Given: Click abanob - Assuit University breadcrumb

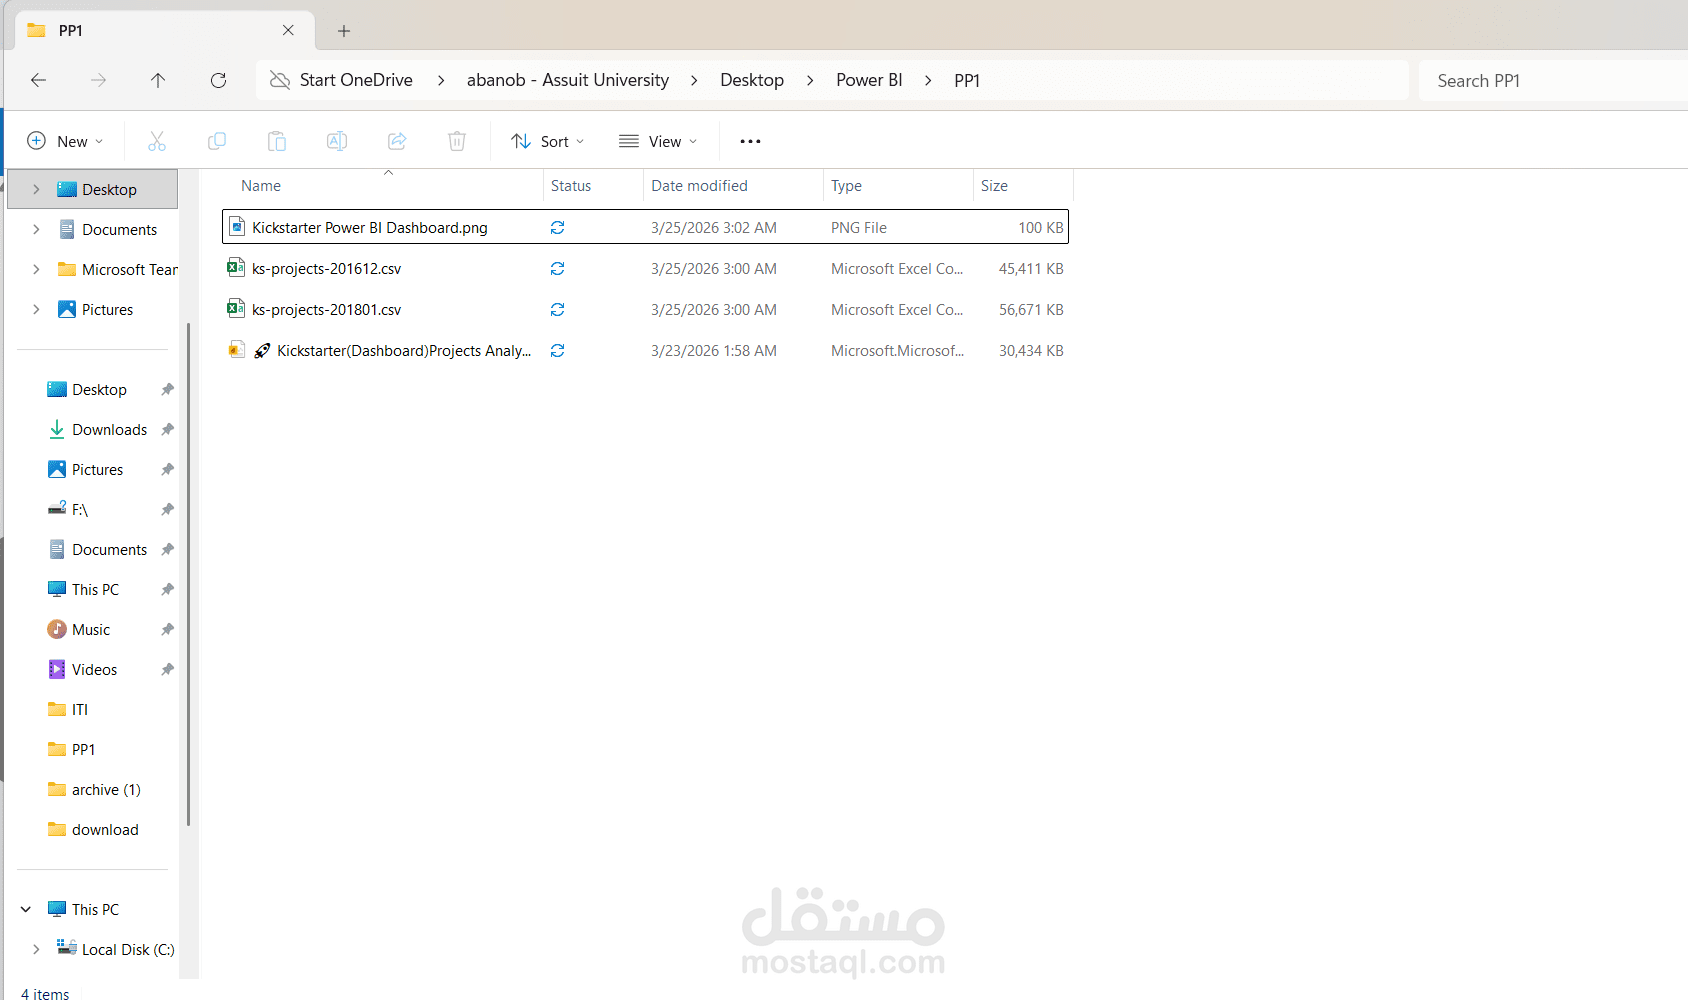Looking at the screenshot, I should click(x=568, y=80).
